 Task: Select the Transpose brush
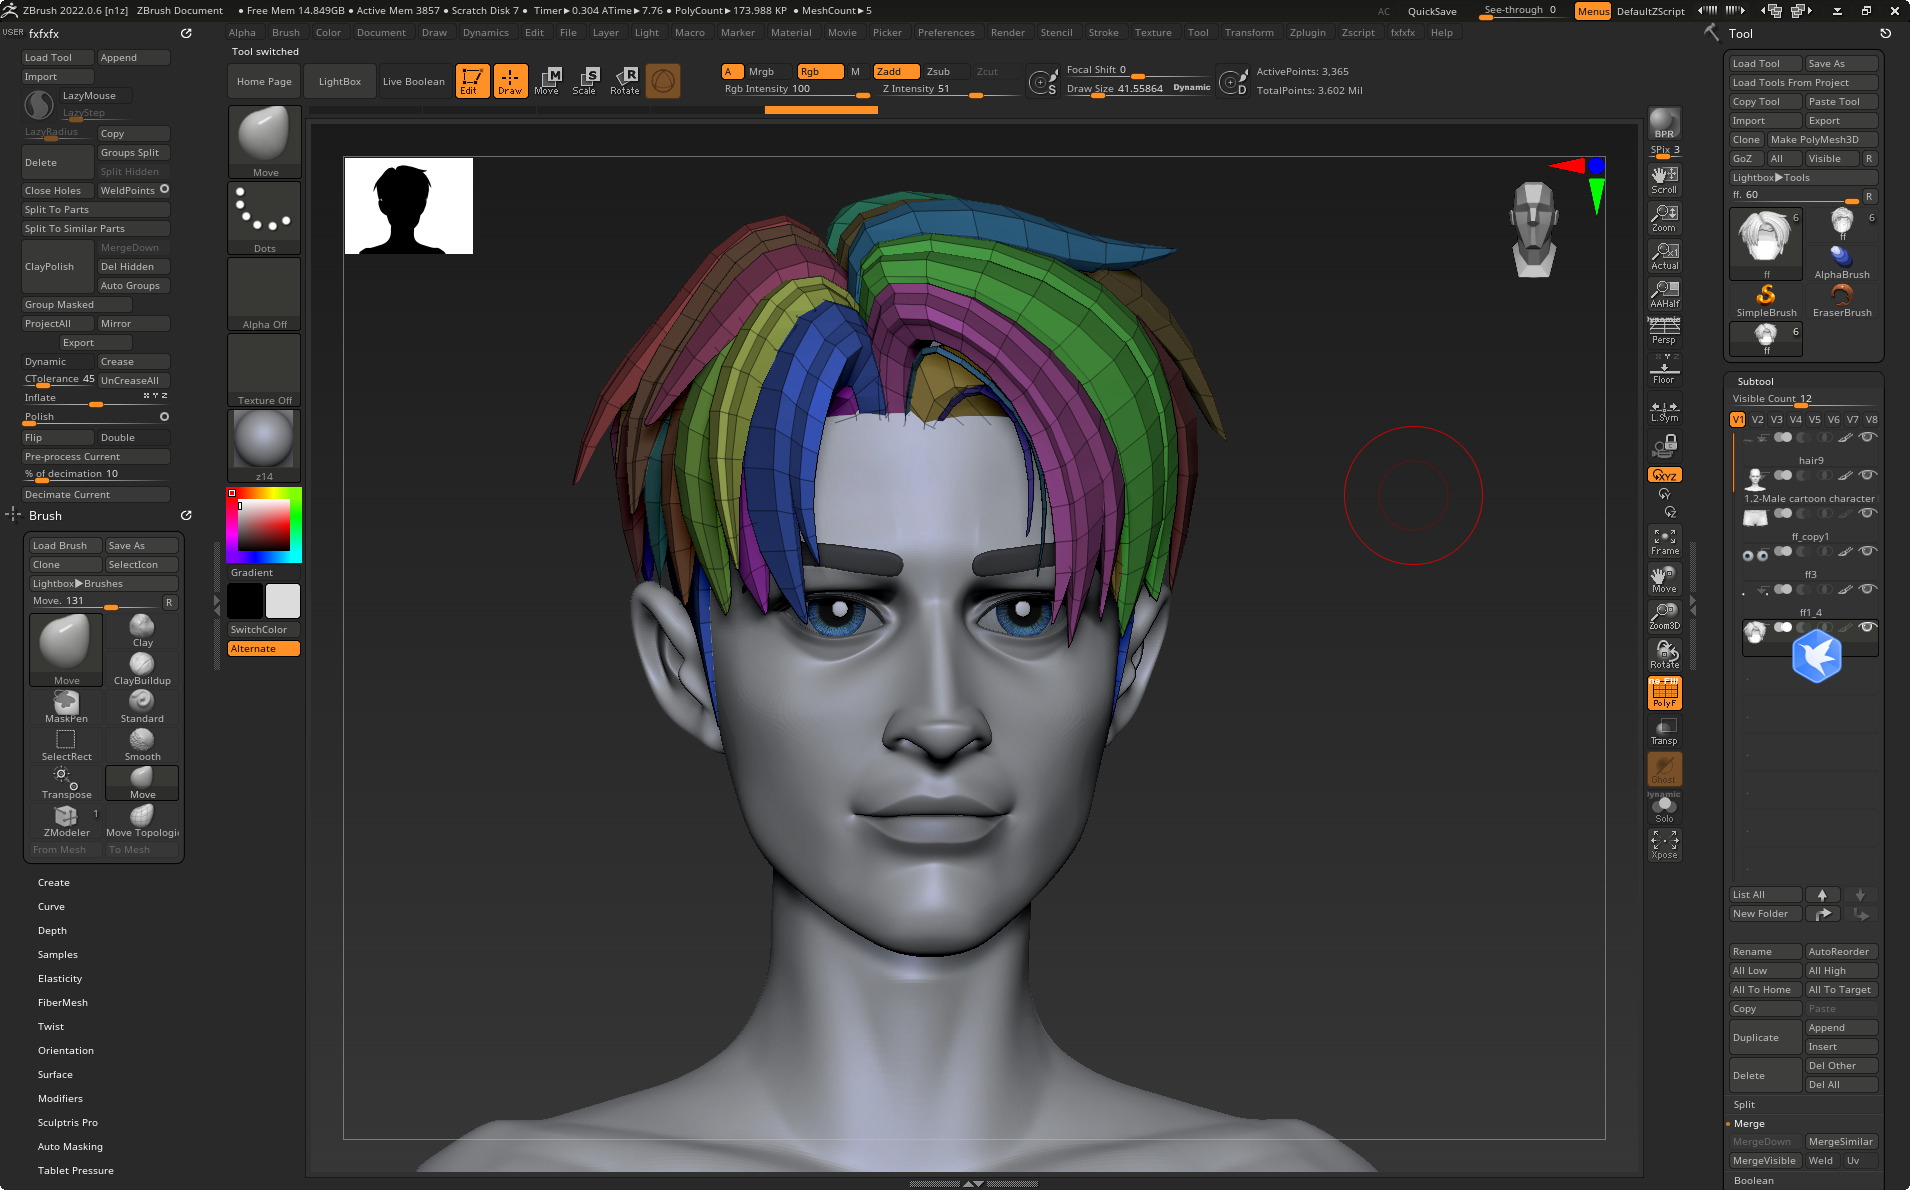click(66, 783)
